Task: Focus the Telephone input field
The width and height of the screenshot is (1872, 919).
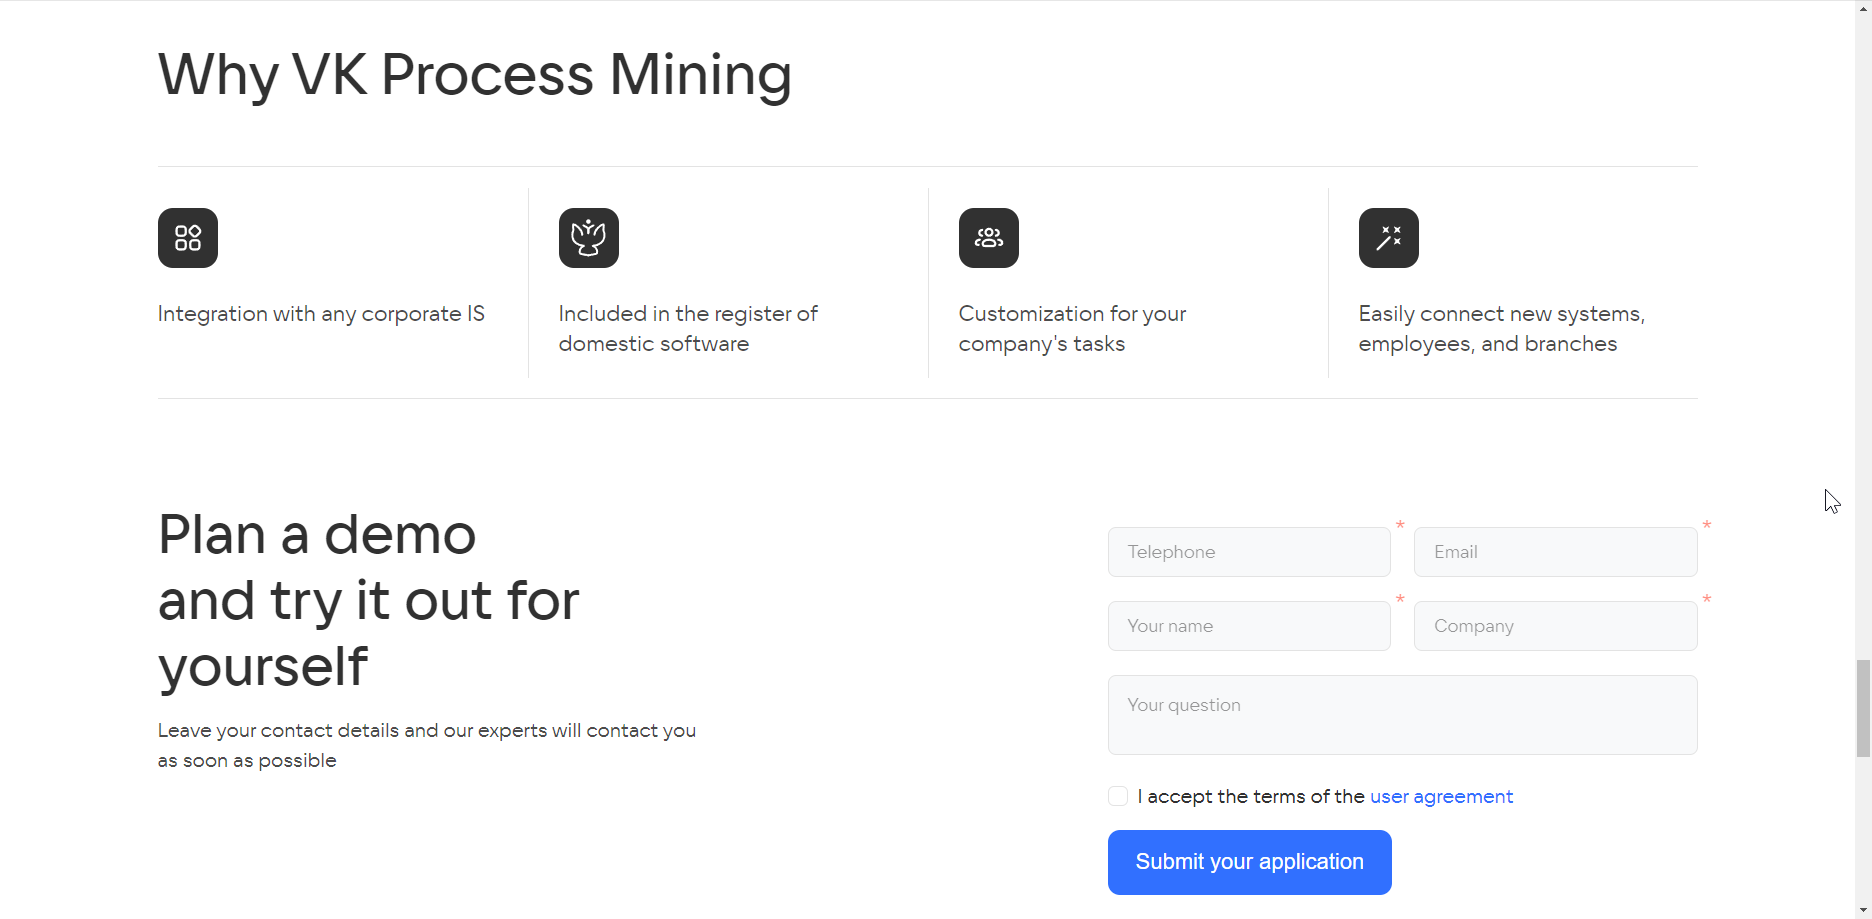Action: (1249, 552)
